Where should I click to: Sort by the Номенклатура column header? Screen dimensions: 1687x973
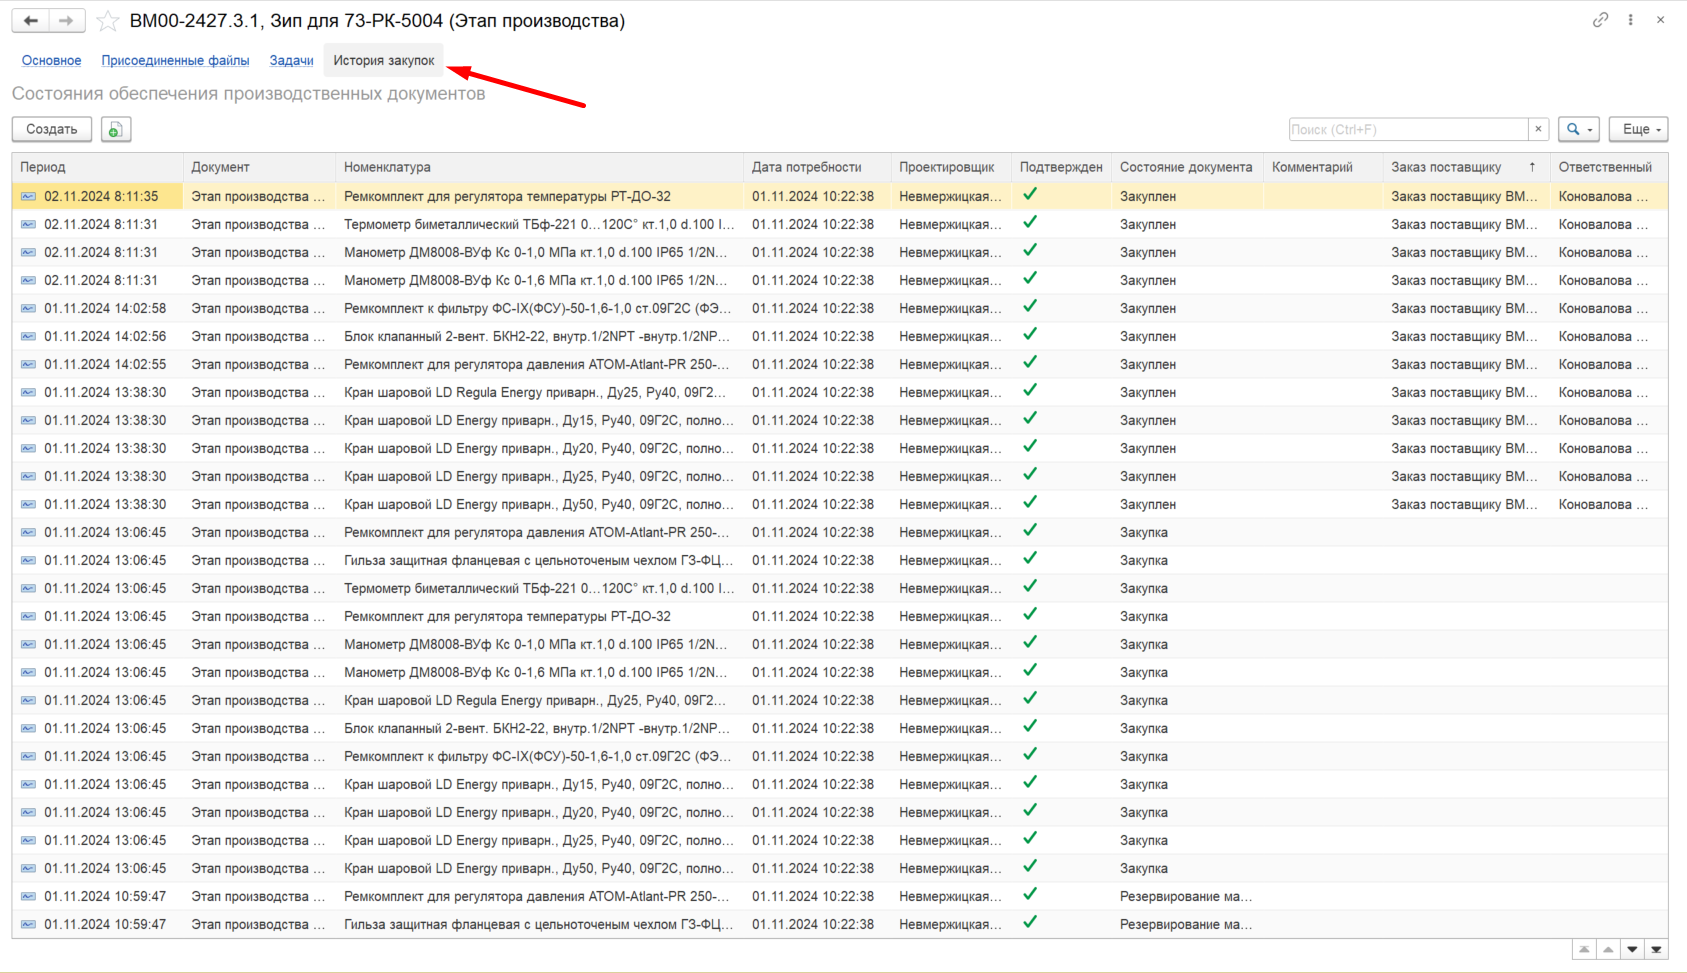[x=540, y=167]
